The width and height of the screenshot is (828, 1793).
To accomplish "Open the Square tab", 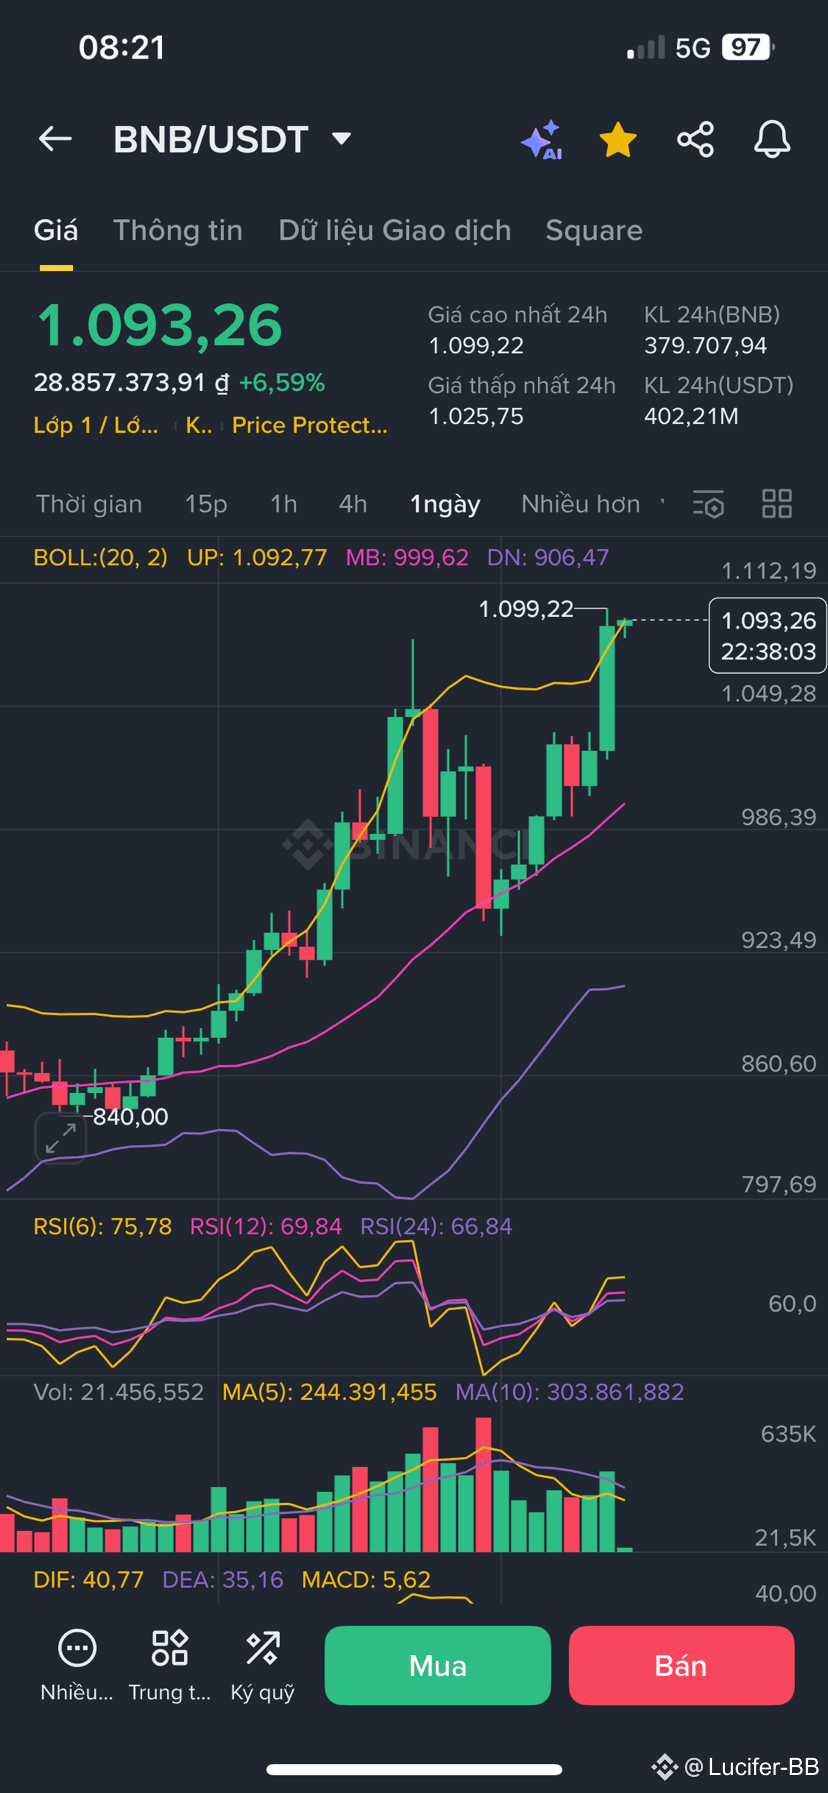I will [x=594, y=231].
